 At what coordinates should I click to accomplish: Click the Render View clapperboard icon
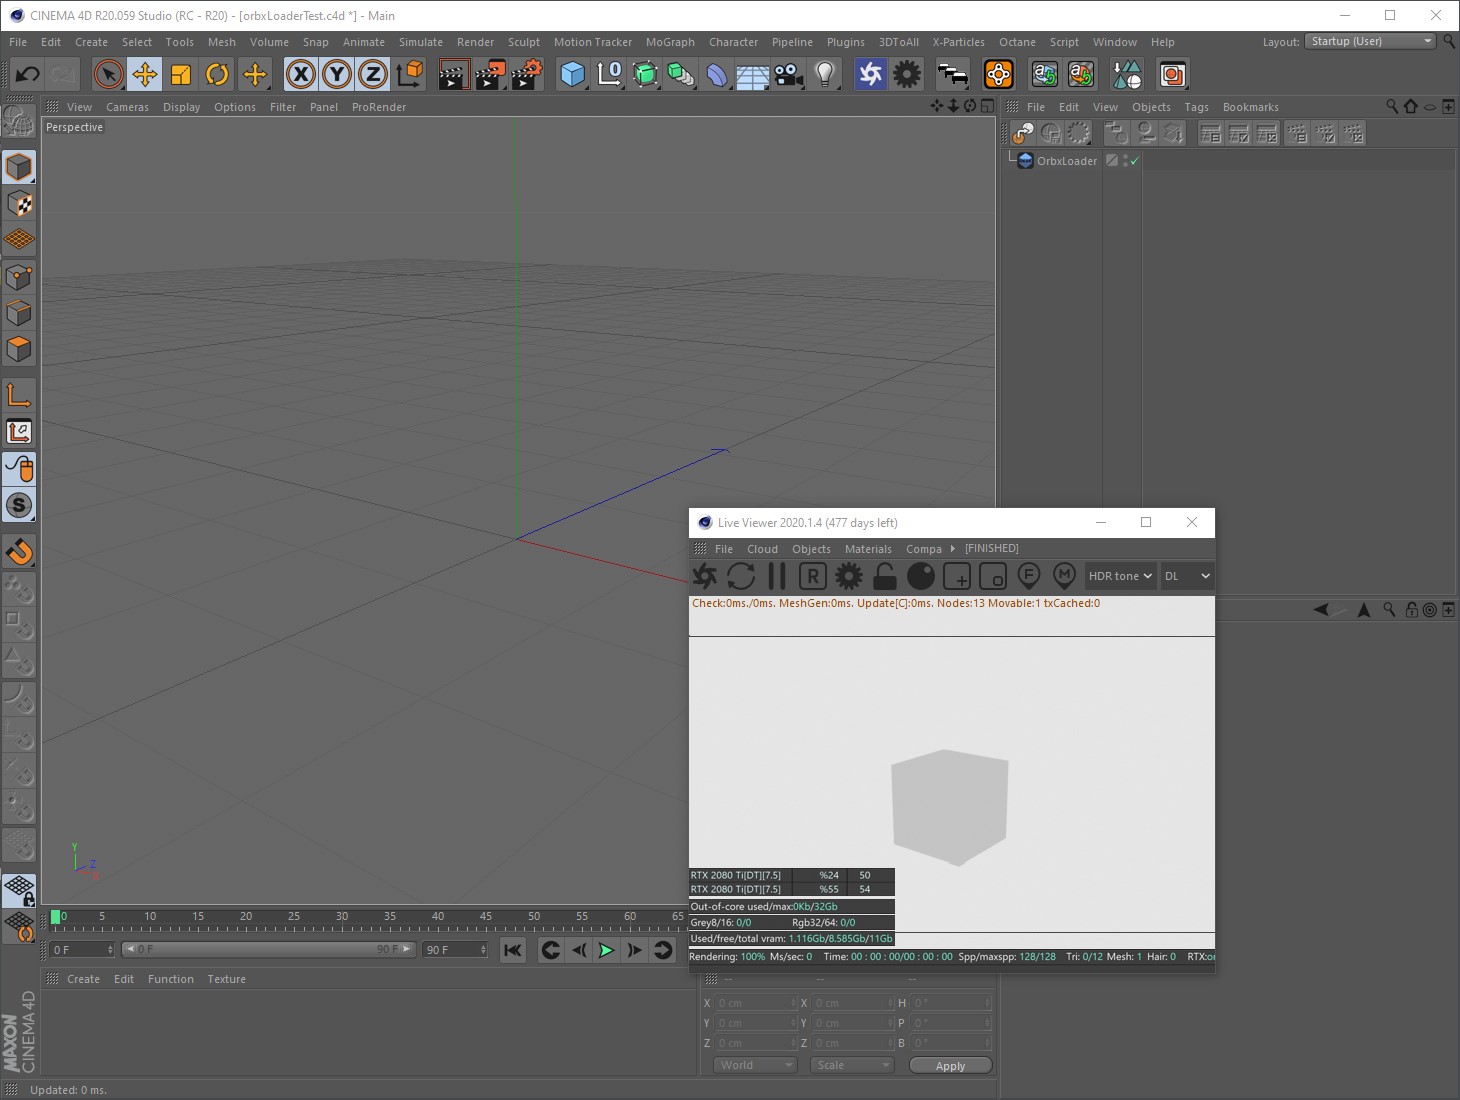pos(453,74)
